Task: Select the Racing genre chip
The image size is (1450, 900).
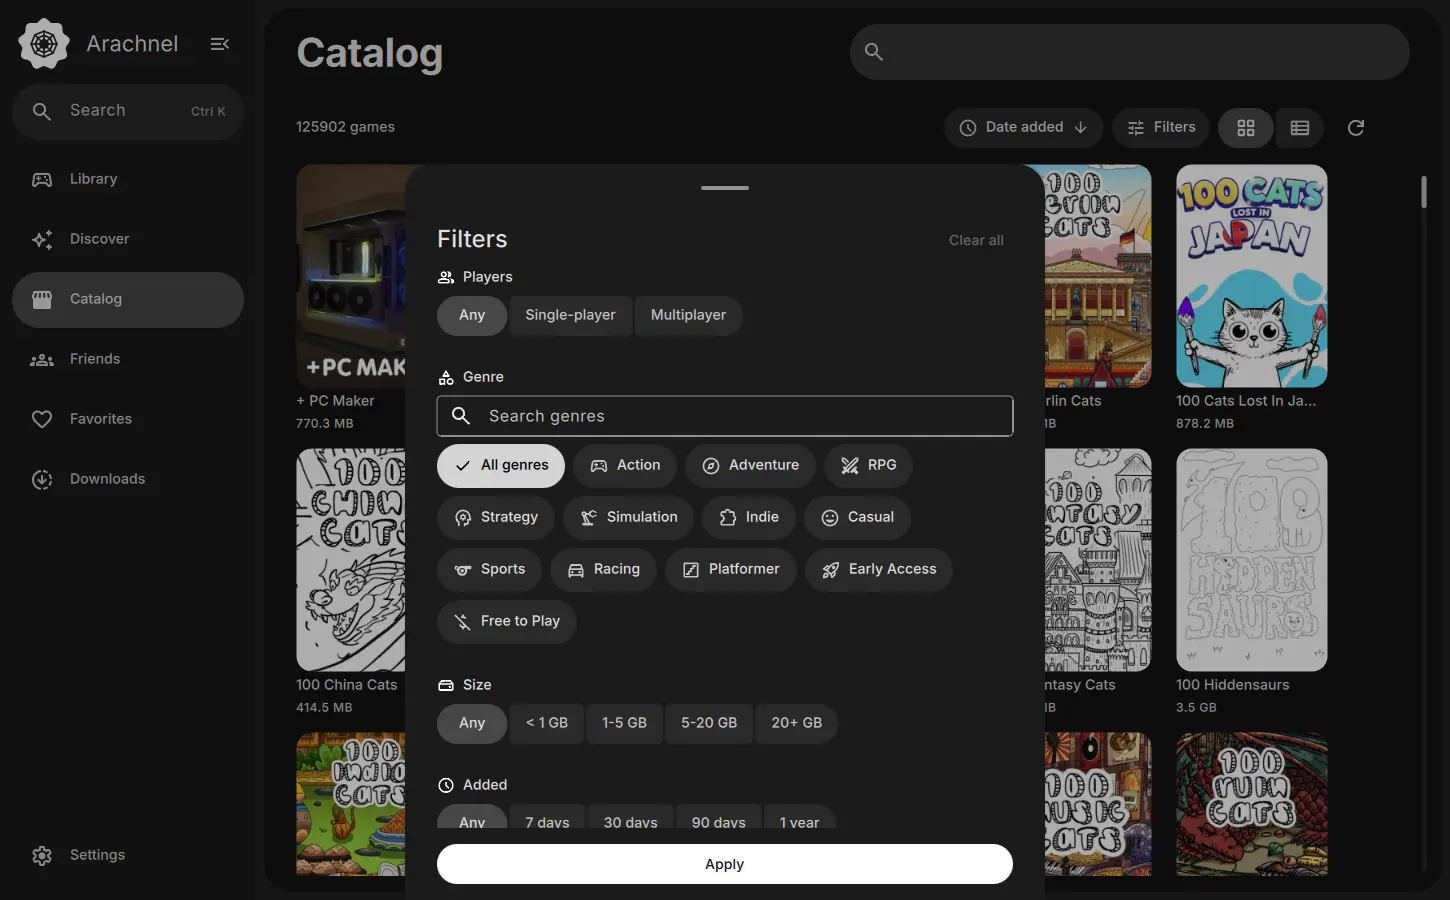Action: click(603, 569)
